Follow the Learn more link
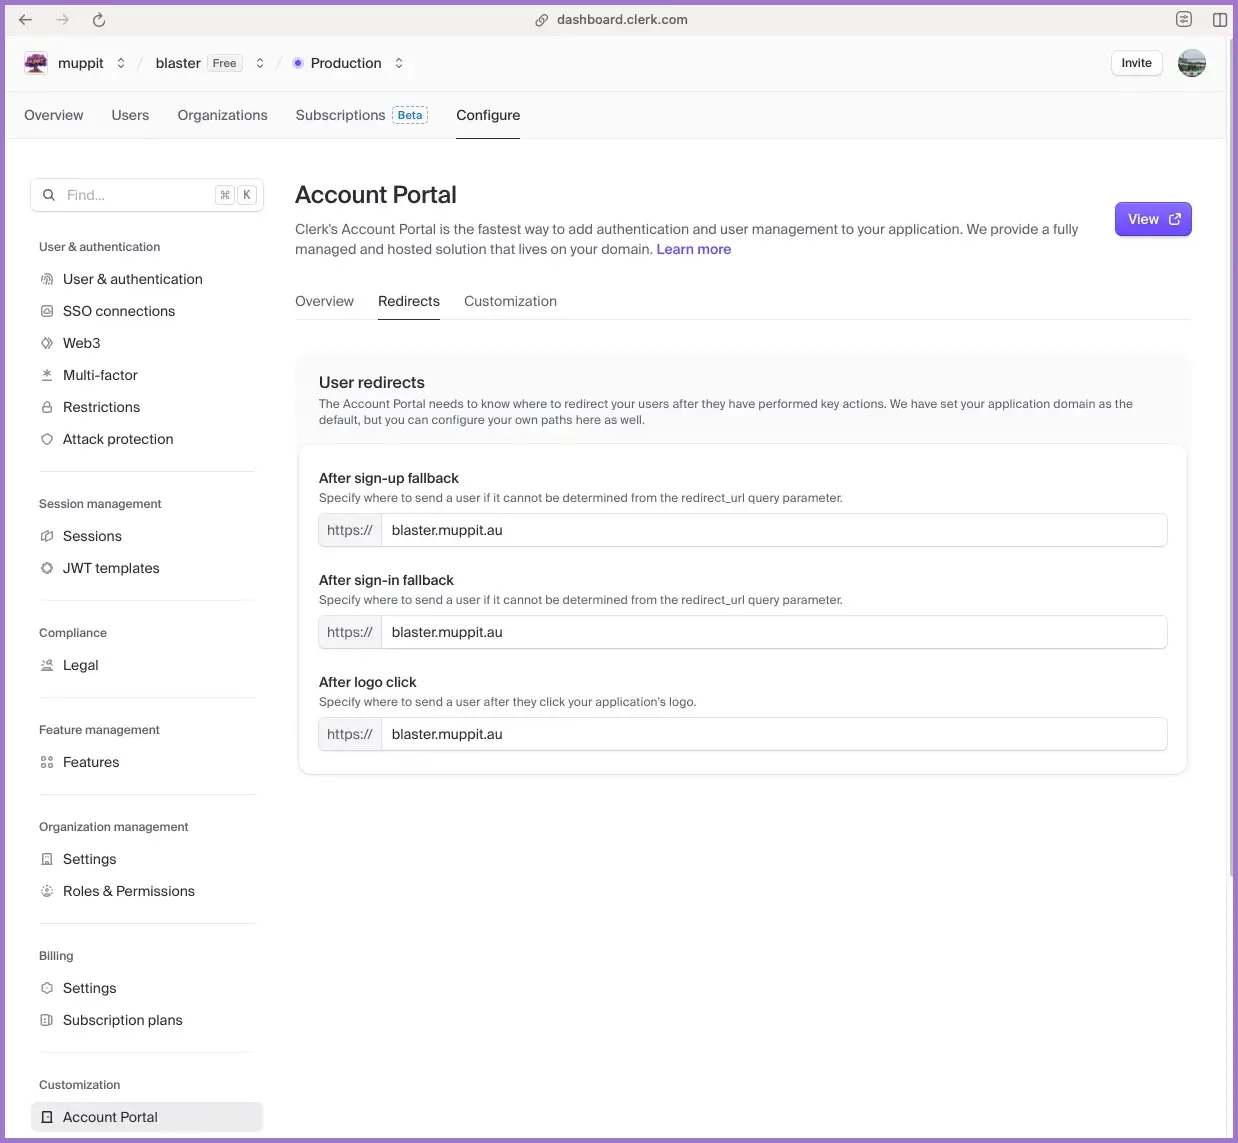1238x1143 pixels. pos(693,249)
